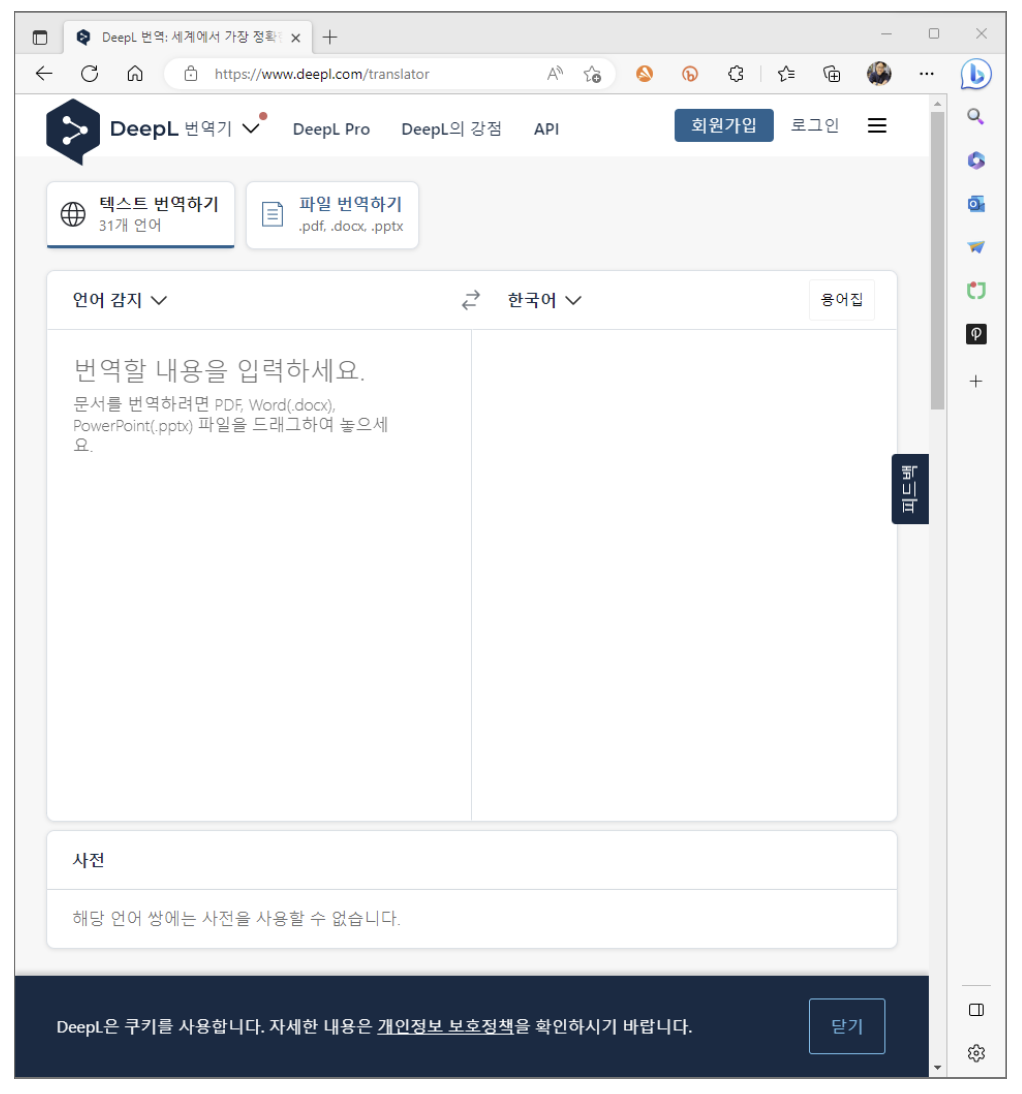Image resolution: width=1022 pixels, height=1094 pixels.
Task: Open the Favorites list icon
Action: point(786,73)
